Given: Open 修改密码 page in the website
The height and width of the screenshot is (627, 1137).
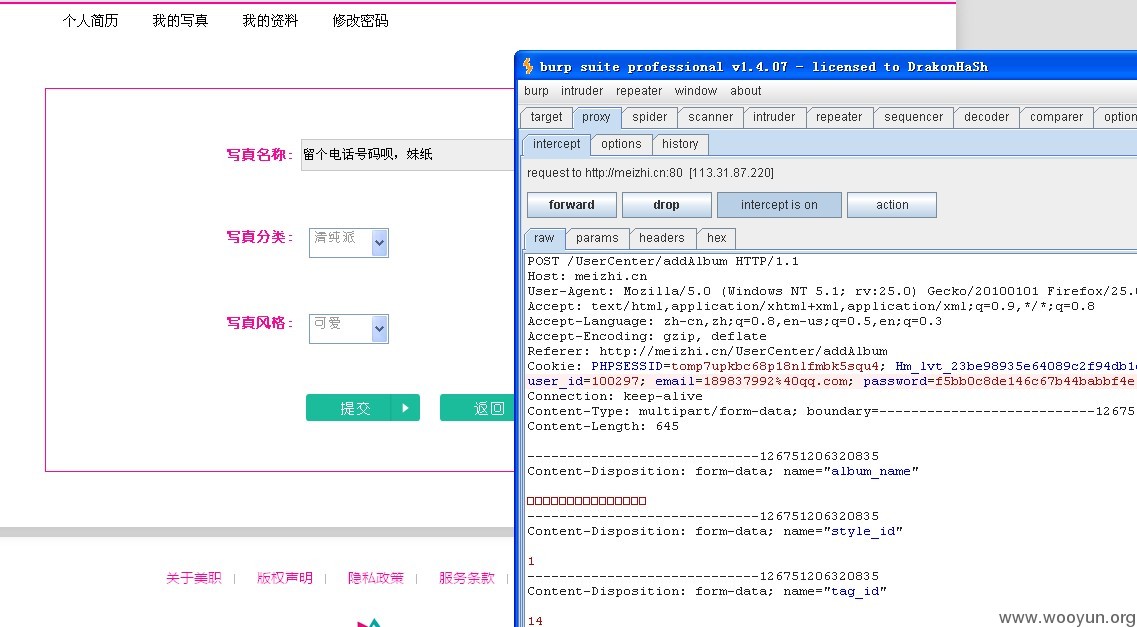Looking at the screenshot, I should tap(360, 21).
